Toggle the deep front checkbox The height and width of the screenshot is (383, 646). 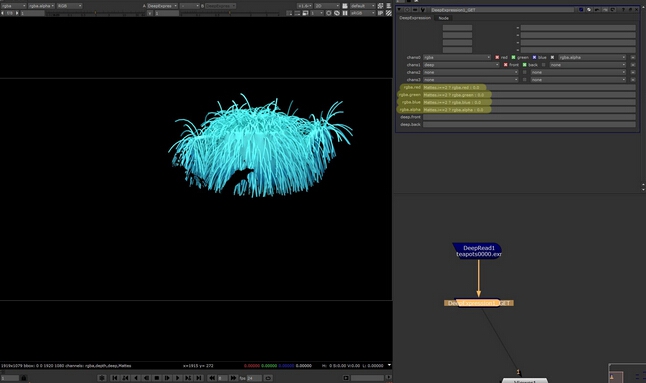coord(506,65)
